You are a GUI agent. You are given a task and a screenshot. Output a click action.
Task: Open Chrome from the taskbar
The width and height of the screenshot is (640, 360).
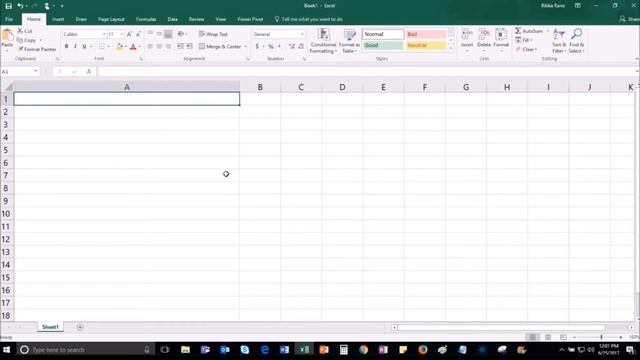(x=363, y=350)
